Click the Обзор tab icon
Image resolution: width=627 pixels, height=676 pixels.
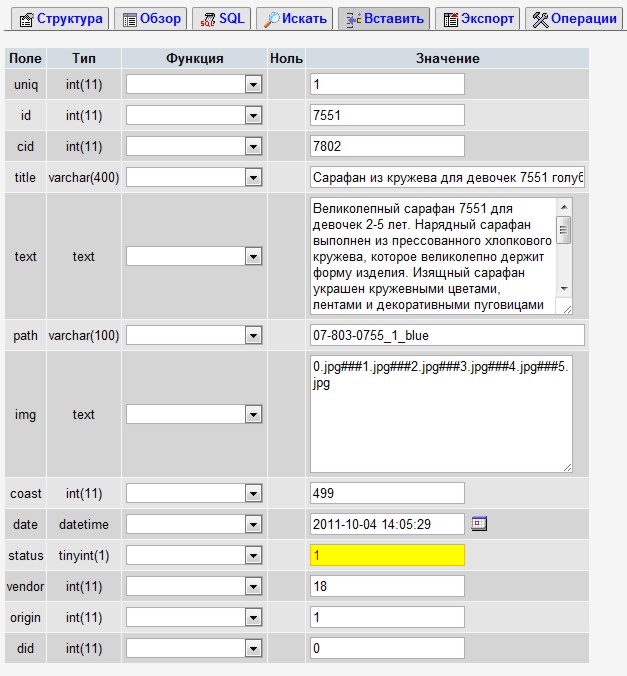[x=128, y=19]
